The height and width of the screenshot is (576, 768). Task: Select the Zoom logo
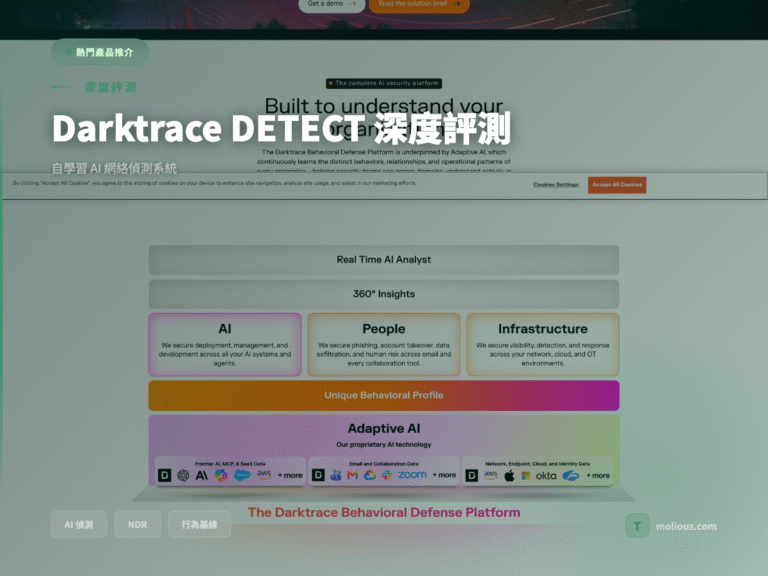412,475
